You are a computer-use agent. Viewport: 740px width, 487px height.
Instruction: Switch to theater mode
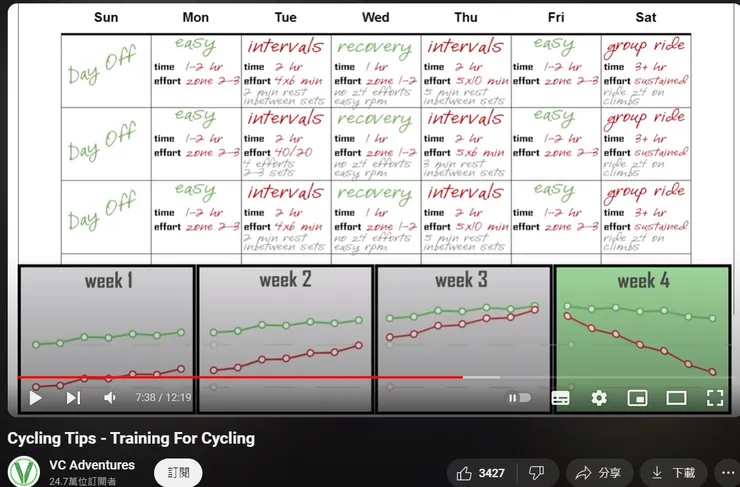(x=676, y=398)
